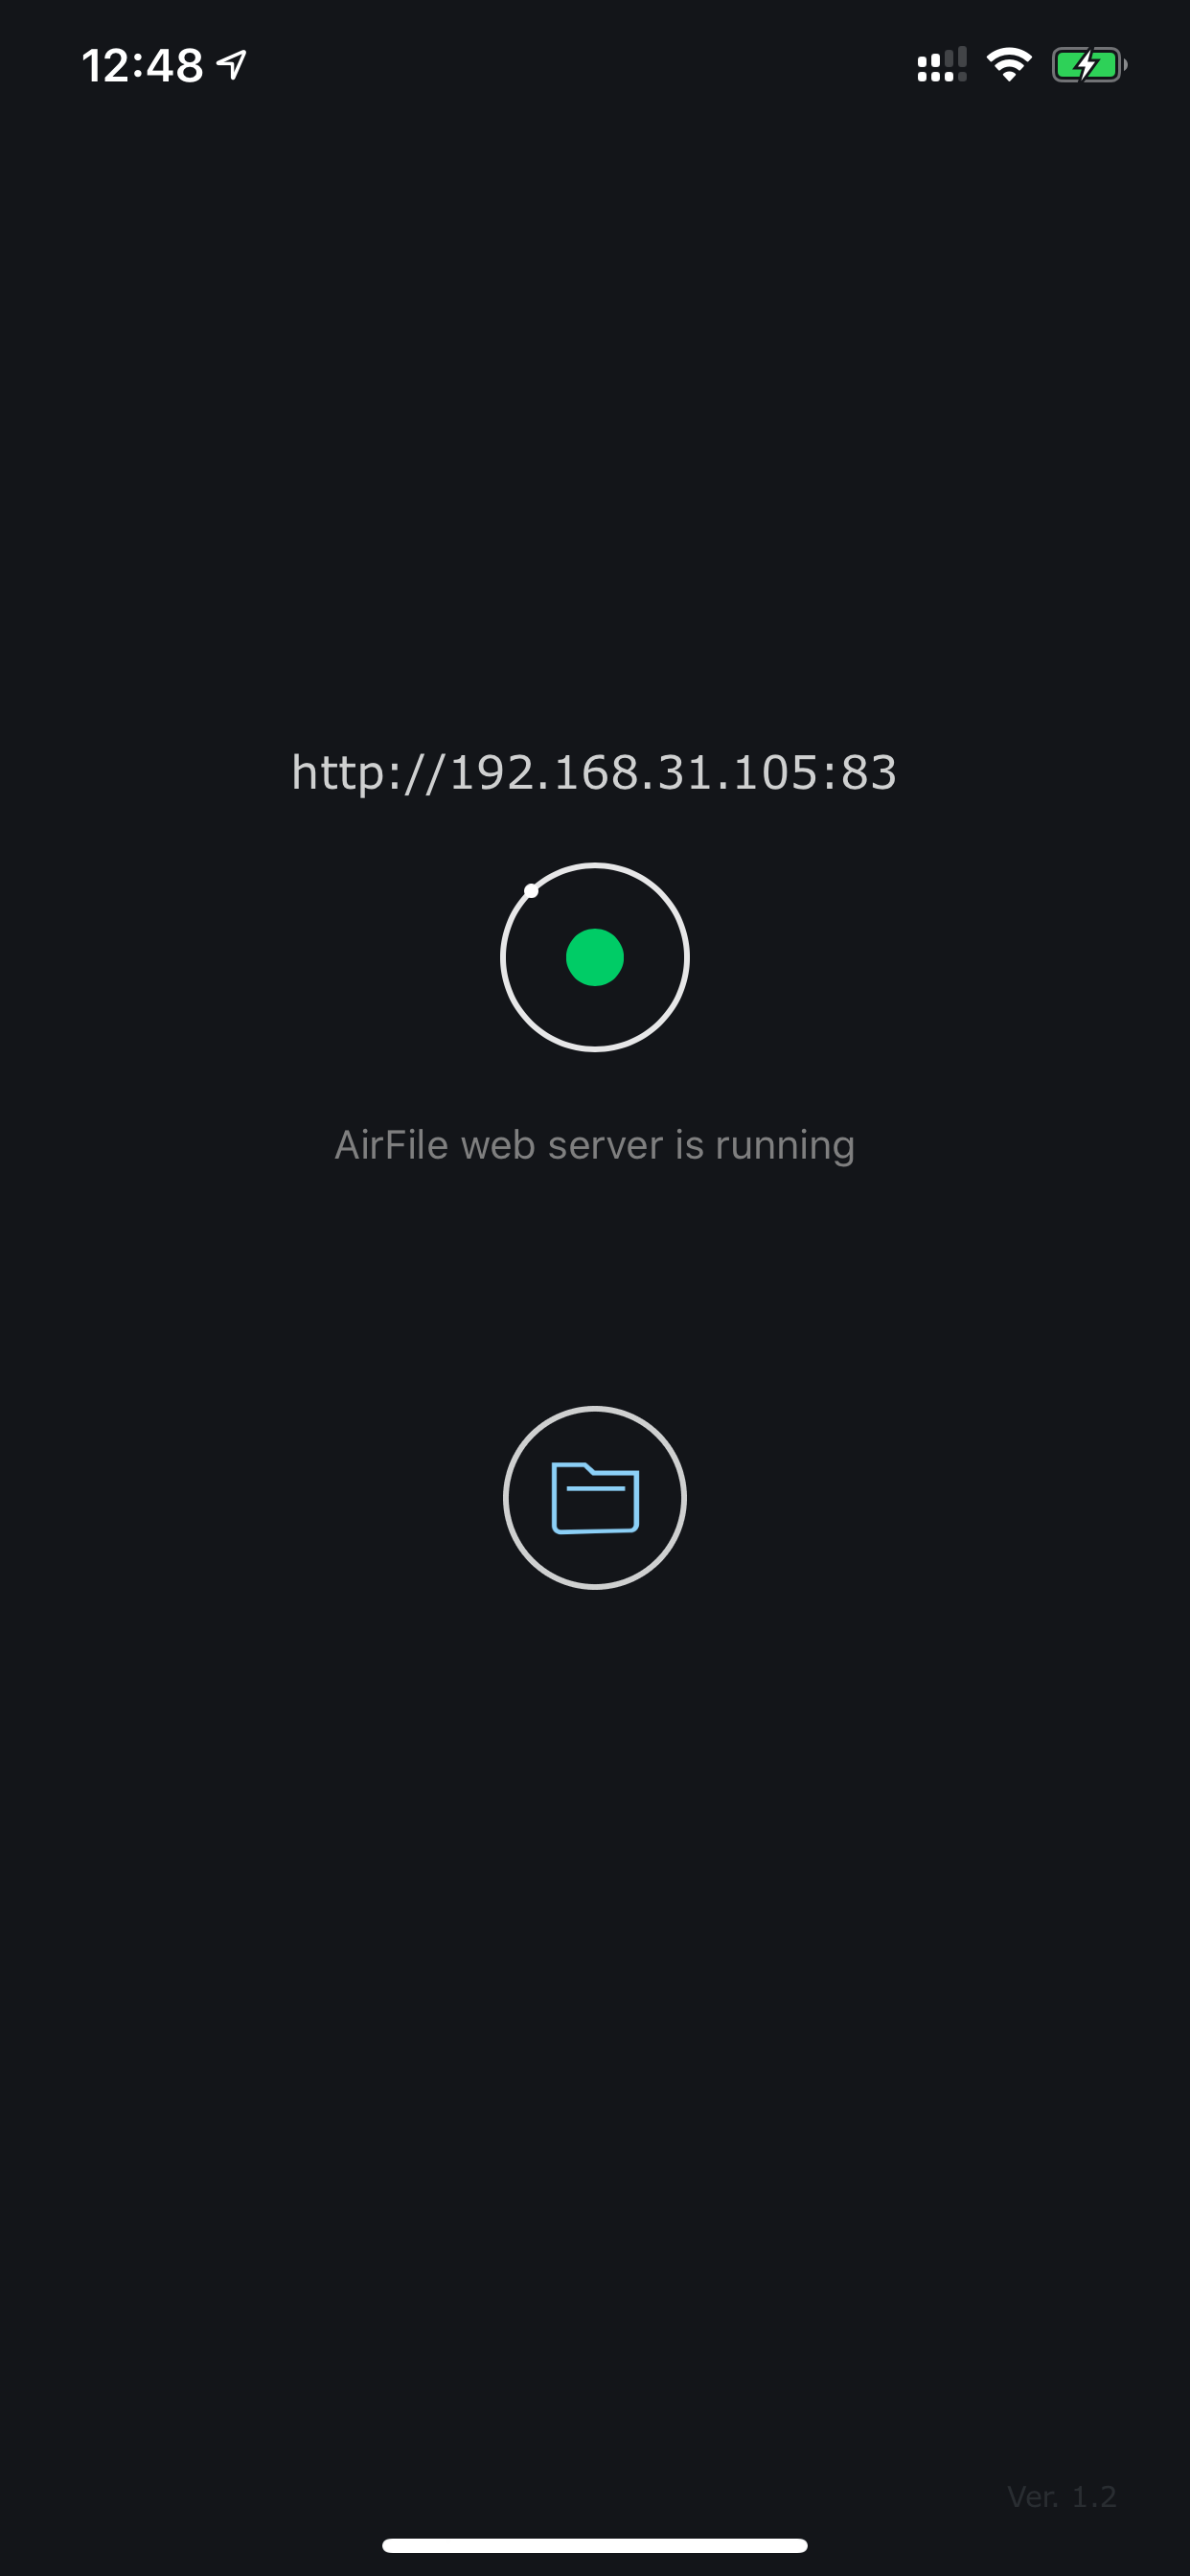This screenshot has height=2576, width=1190.
Task: Click the http:// prefix of the address
Action: click(x=367, y=772)
